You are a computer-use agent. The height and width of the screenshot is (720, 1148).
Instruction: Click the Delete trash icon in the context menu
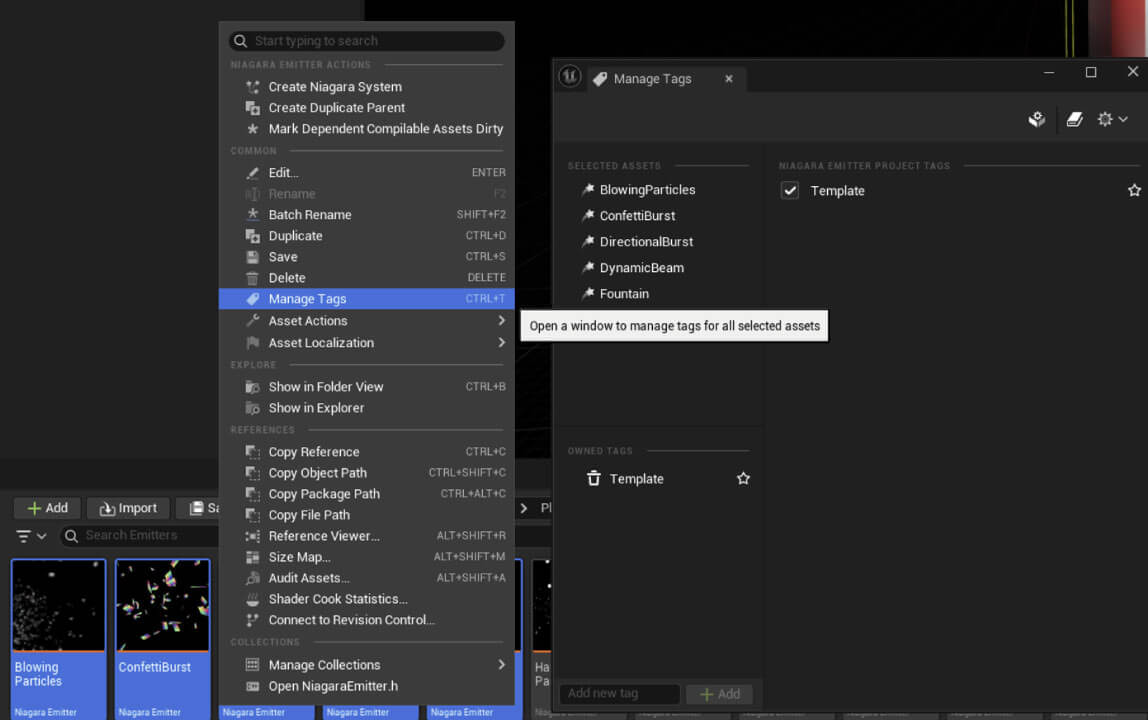(253, 278)
